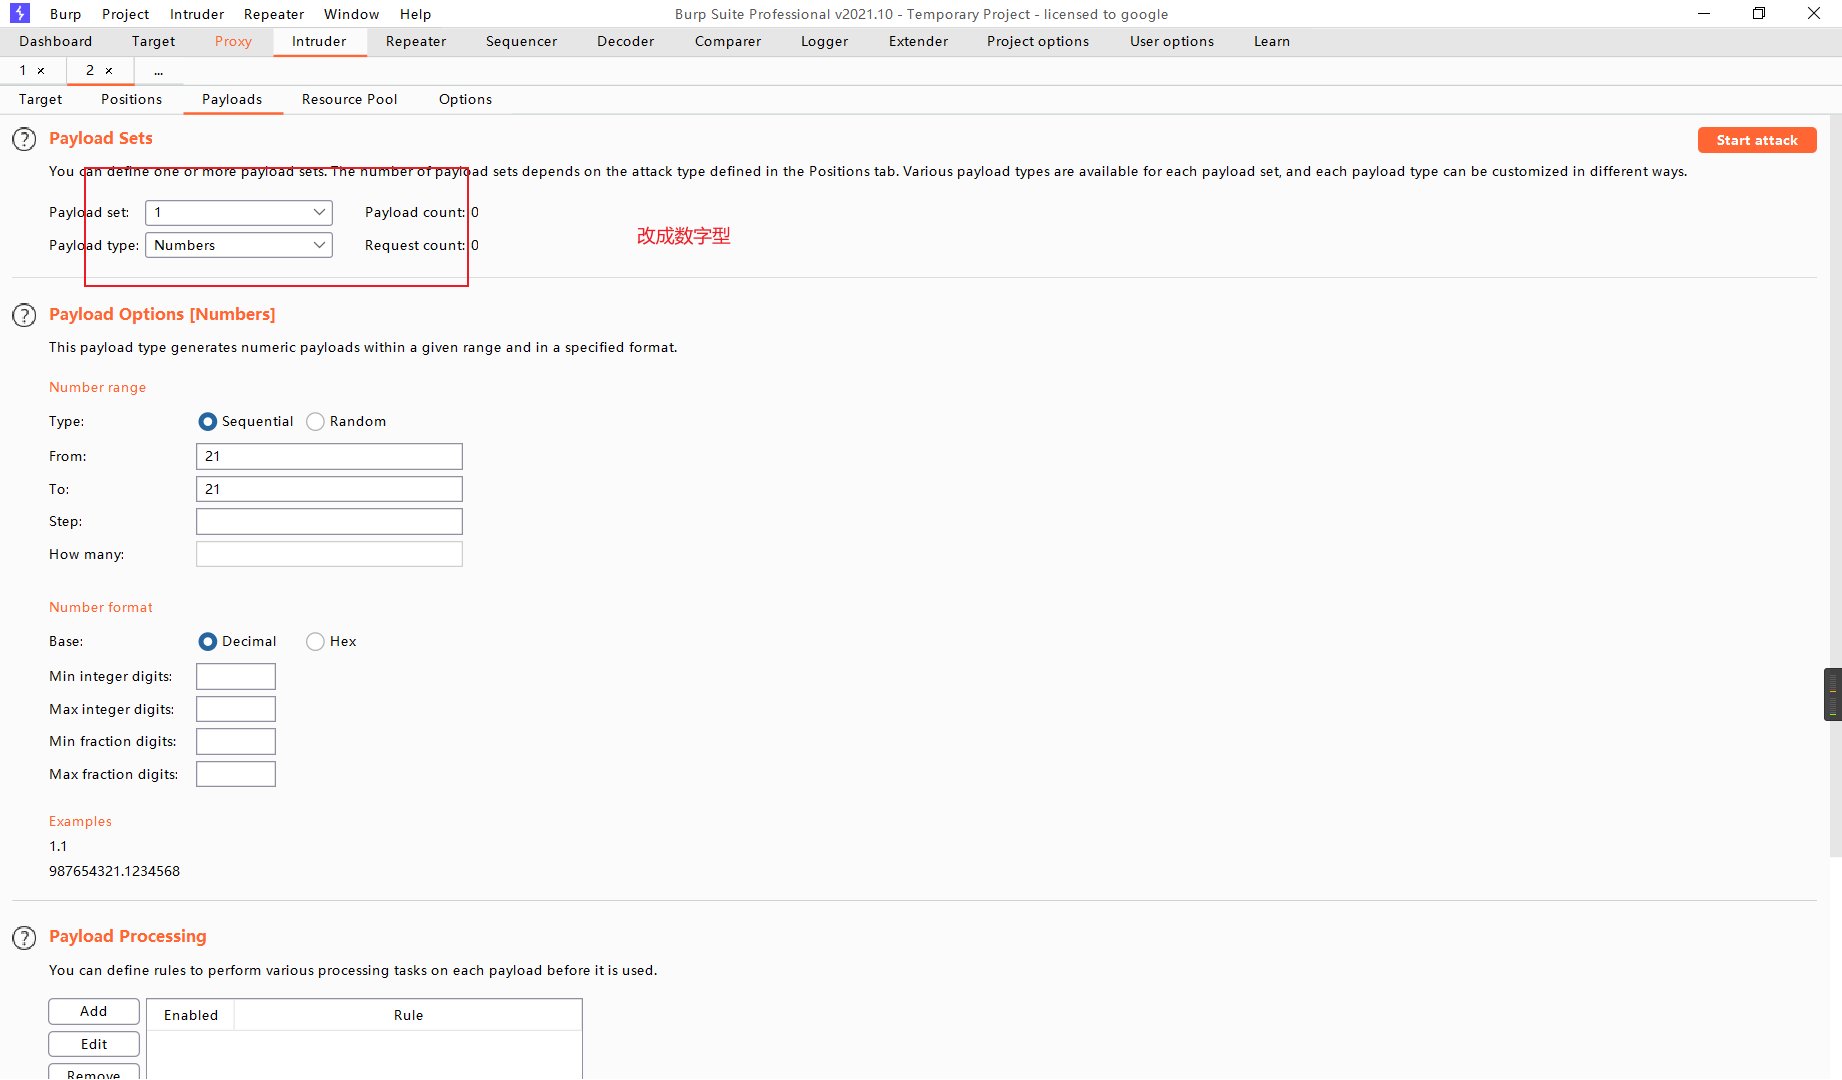
Task: Choose Decimal number base
Action: tap(208, 642)
